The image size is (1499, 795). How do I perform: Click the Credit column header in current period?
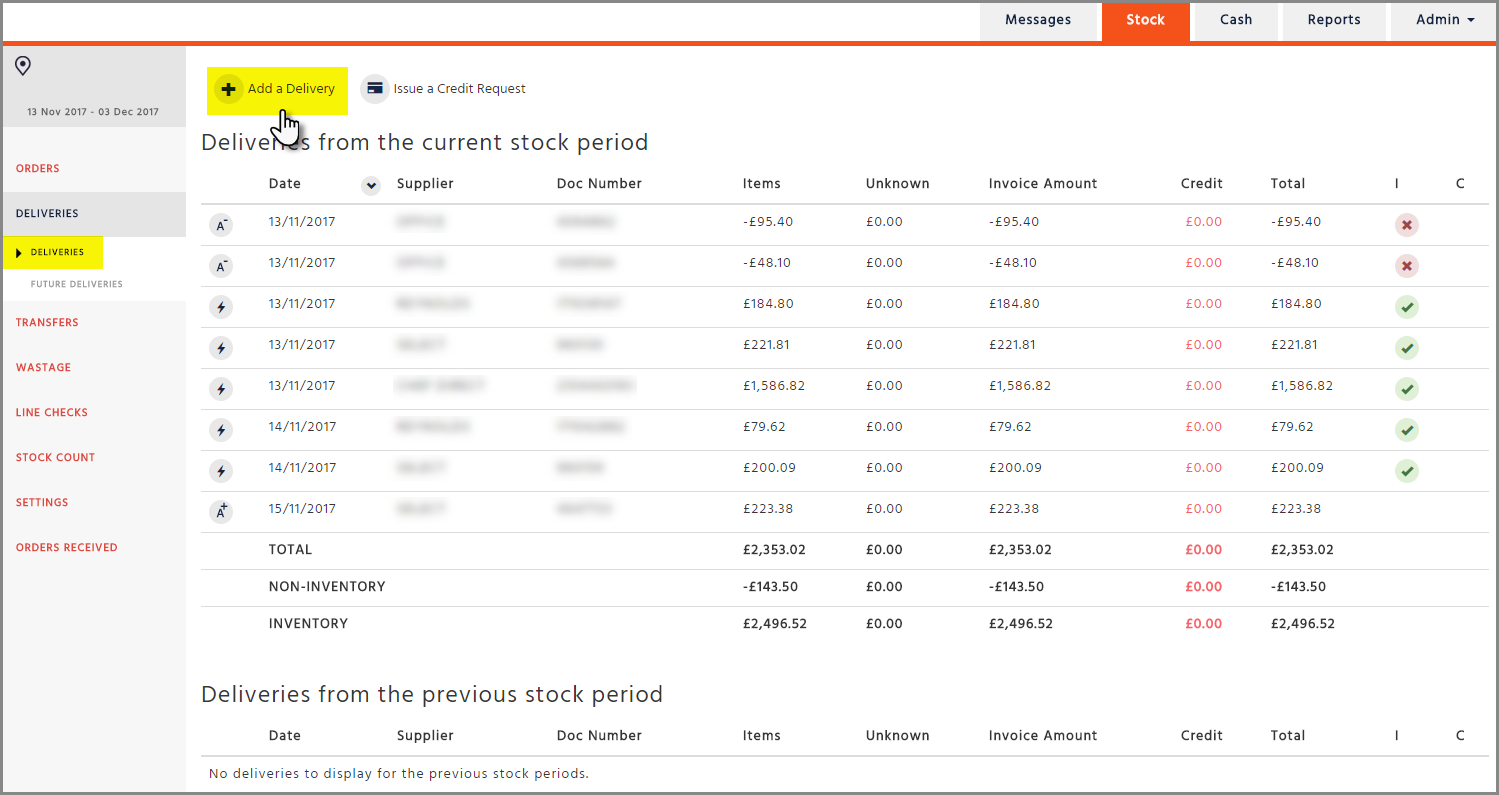1202,183
